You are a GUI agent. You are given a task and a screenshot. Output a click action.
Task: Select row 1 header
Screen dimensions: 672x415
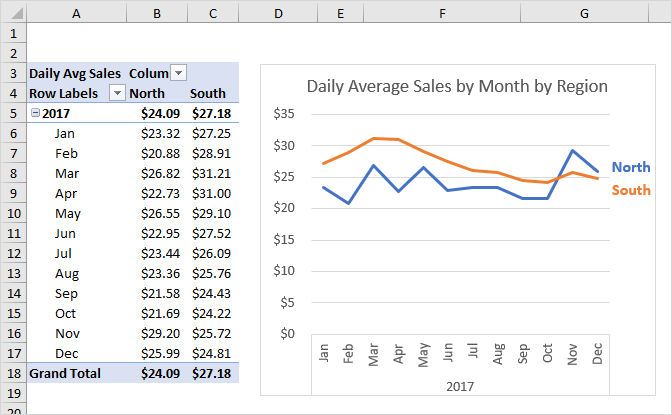(x=13, y=33)
